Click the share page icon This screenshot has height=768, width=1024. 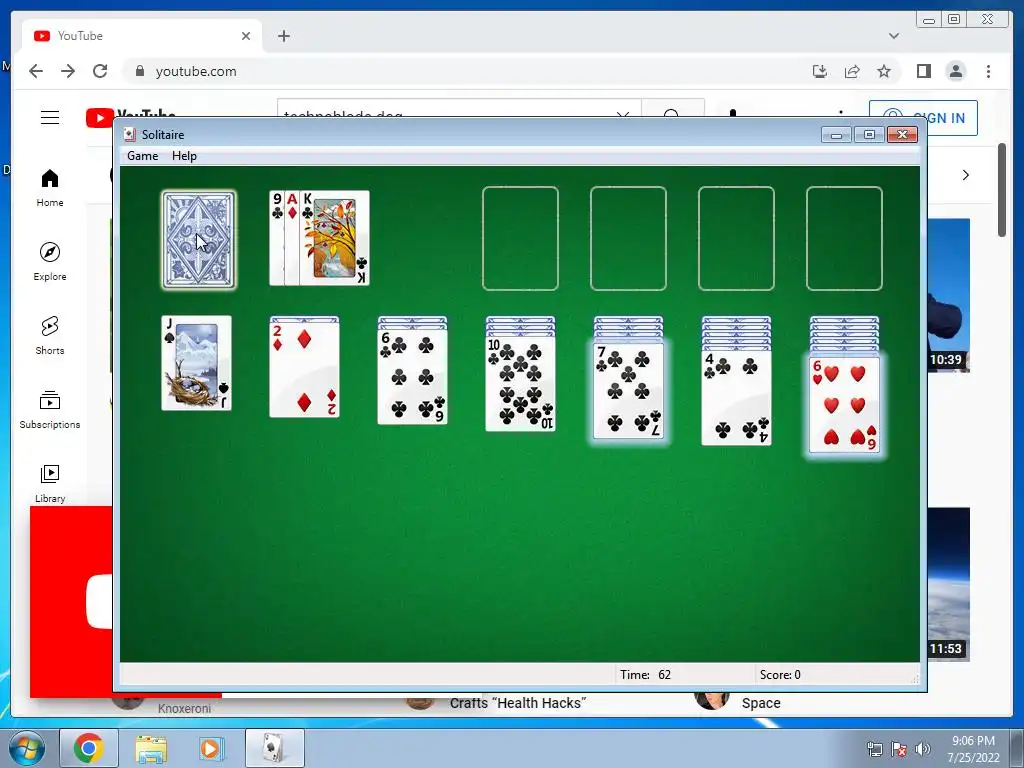[852, 71]
